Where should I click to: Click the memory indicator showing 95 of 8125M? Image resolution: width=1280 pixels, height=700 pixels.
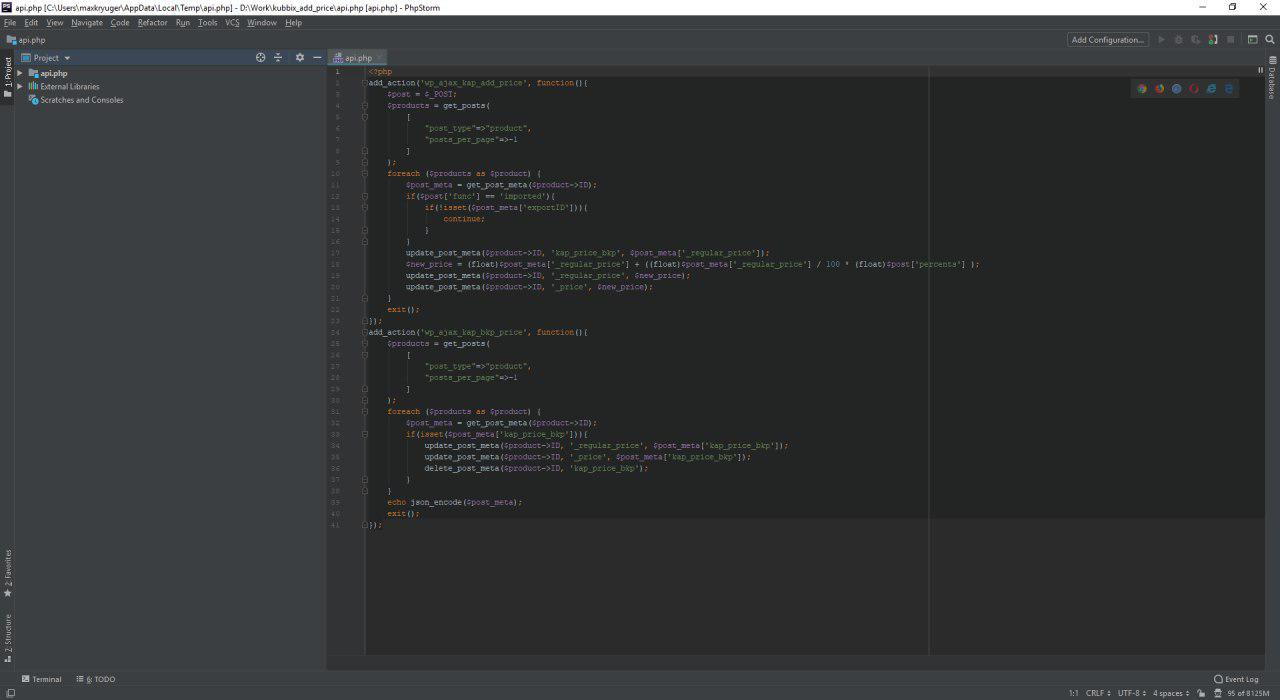(1248, 693)
